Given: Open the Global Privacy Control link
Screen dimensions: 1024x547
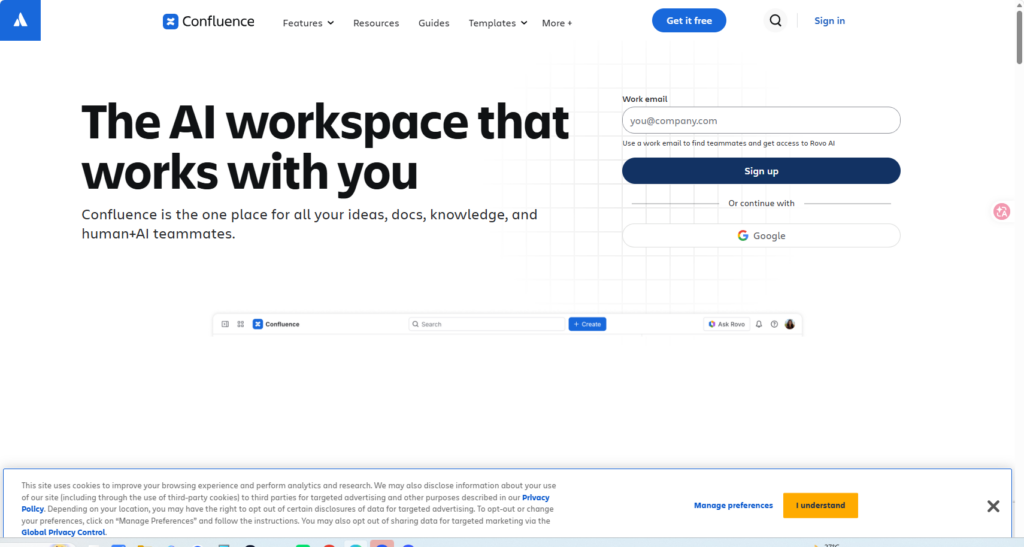Looking at the screenshot, I should pos(63,533).
